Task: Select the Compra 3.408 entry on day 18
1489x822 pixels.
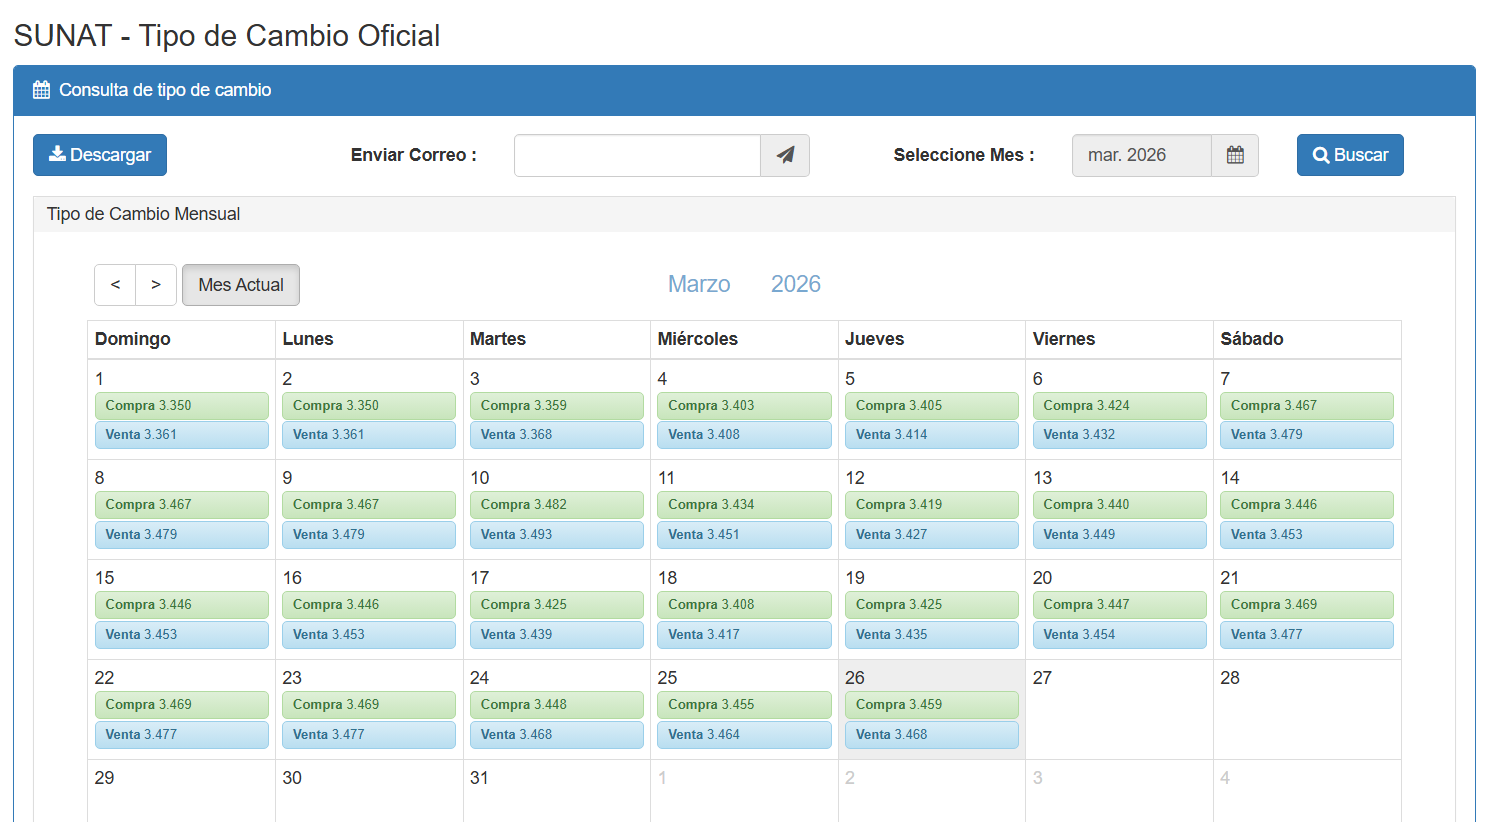Action: pyautogui.click(x=743, y=605)
